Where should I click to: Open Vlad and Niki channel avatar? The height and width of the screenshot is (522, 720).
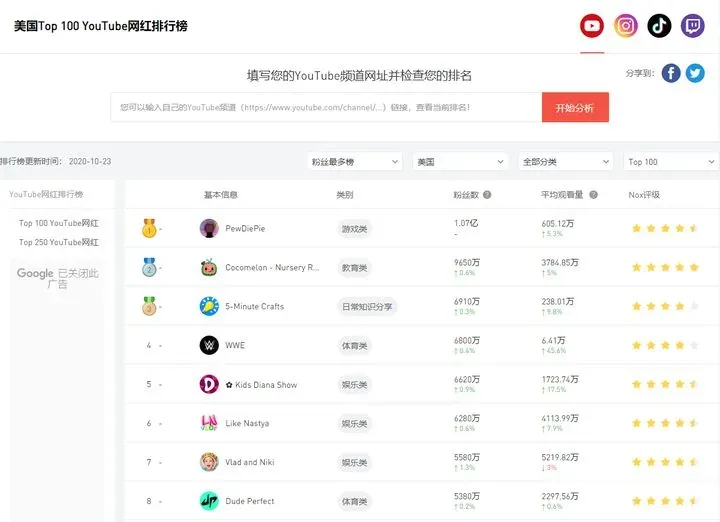209,462
